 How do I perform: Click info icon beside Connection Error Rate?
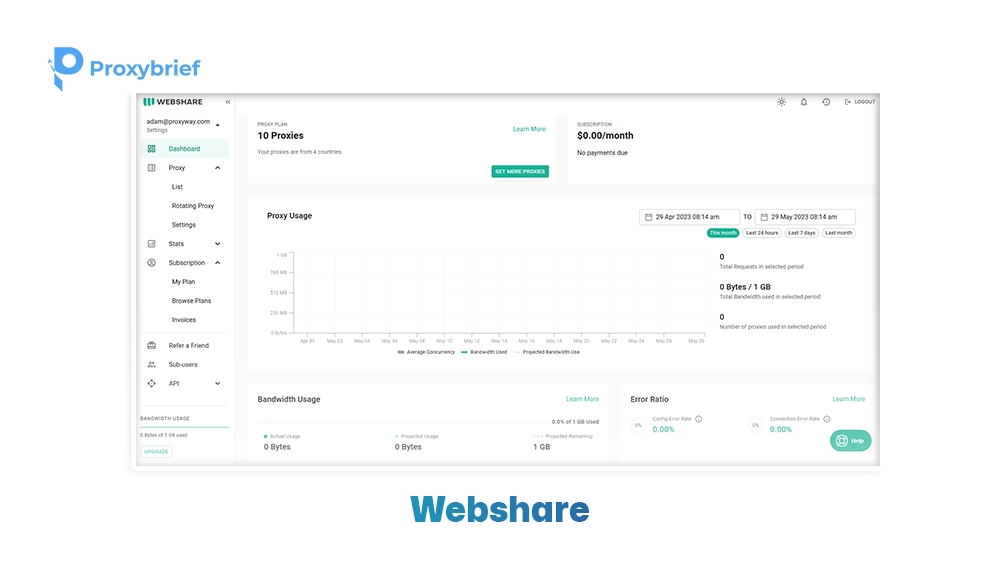pos(827,419)
